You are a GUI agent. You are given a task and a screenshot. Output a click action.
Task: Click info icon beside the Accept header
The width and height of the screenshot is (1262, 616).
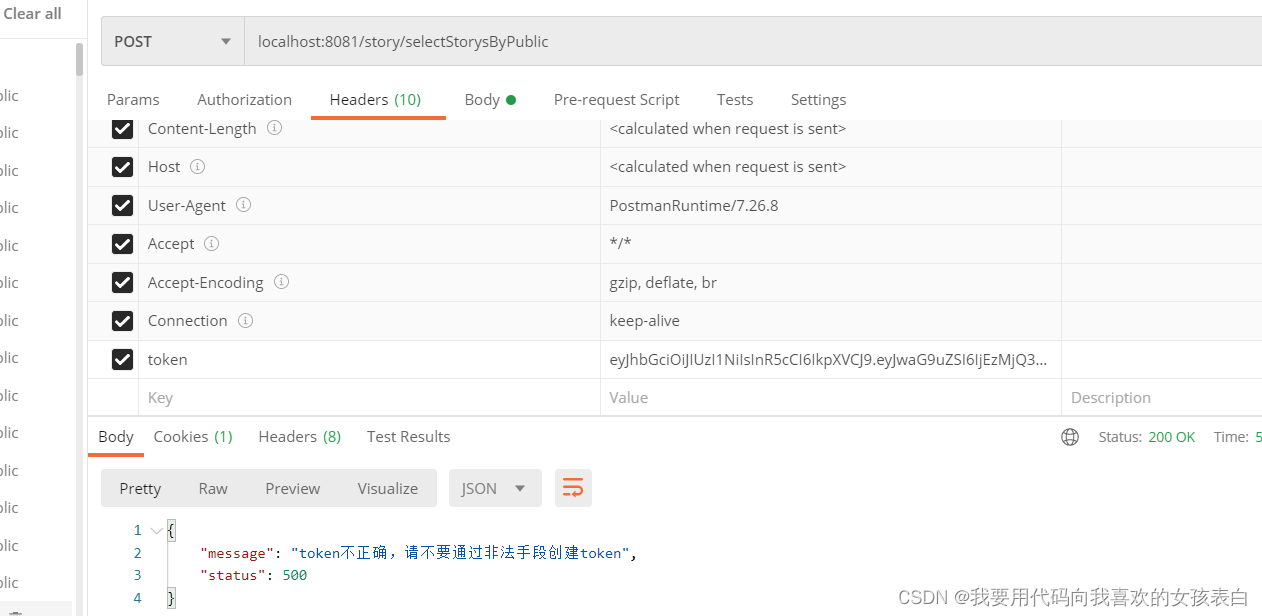pyautogui.click(x=212, y=244)
